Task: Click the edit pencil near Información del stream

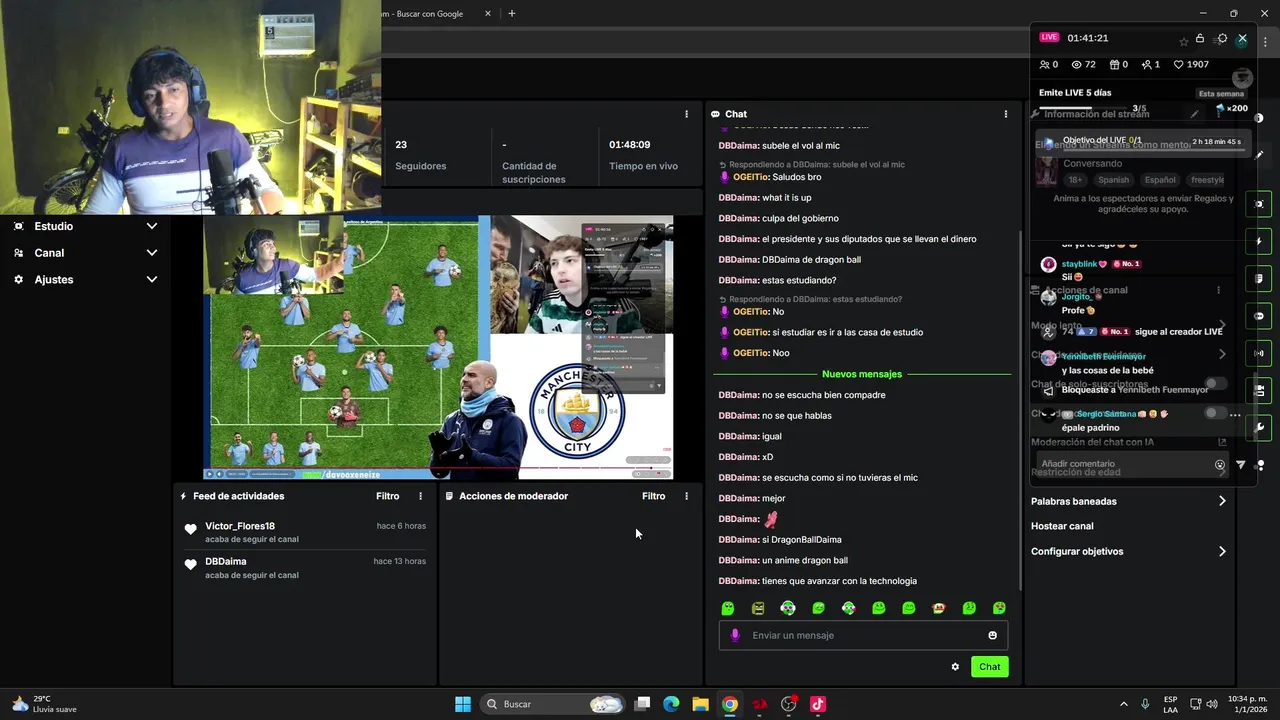Action: point(1194,114)
